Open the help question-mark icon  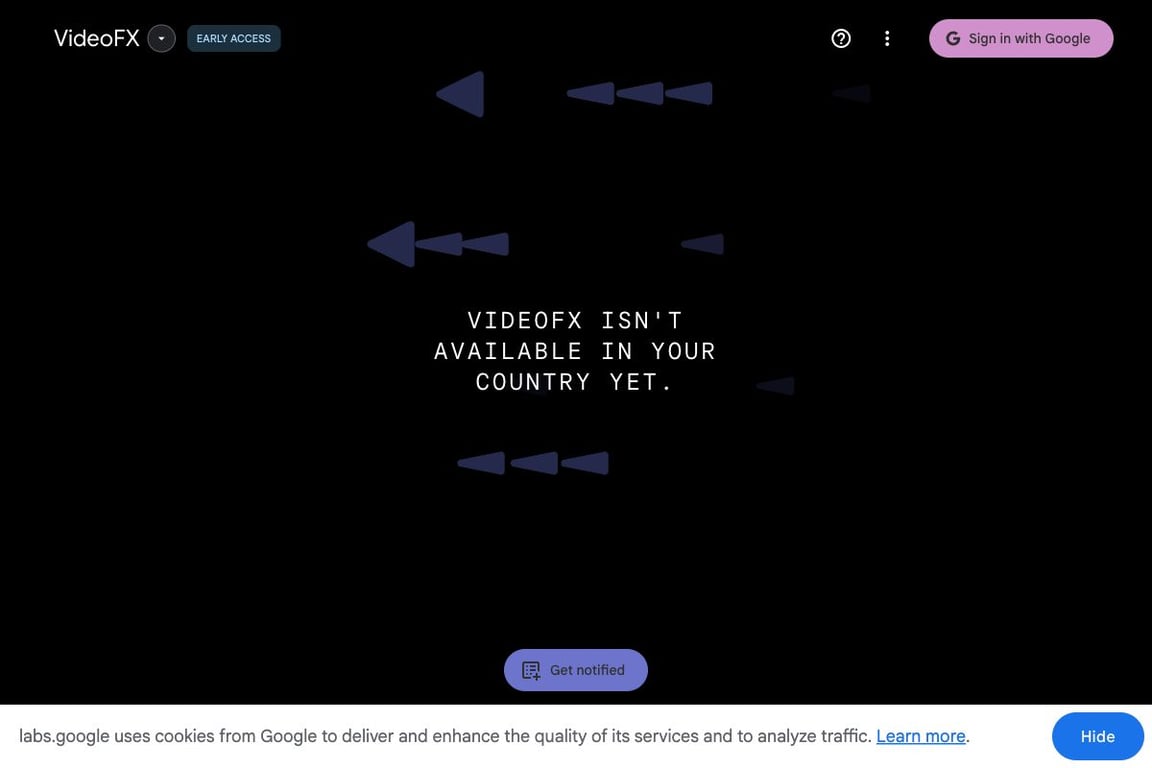point(840,38)
